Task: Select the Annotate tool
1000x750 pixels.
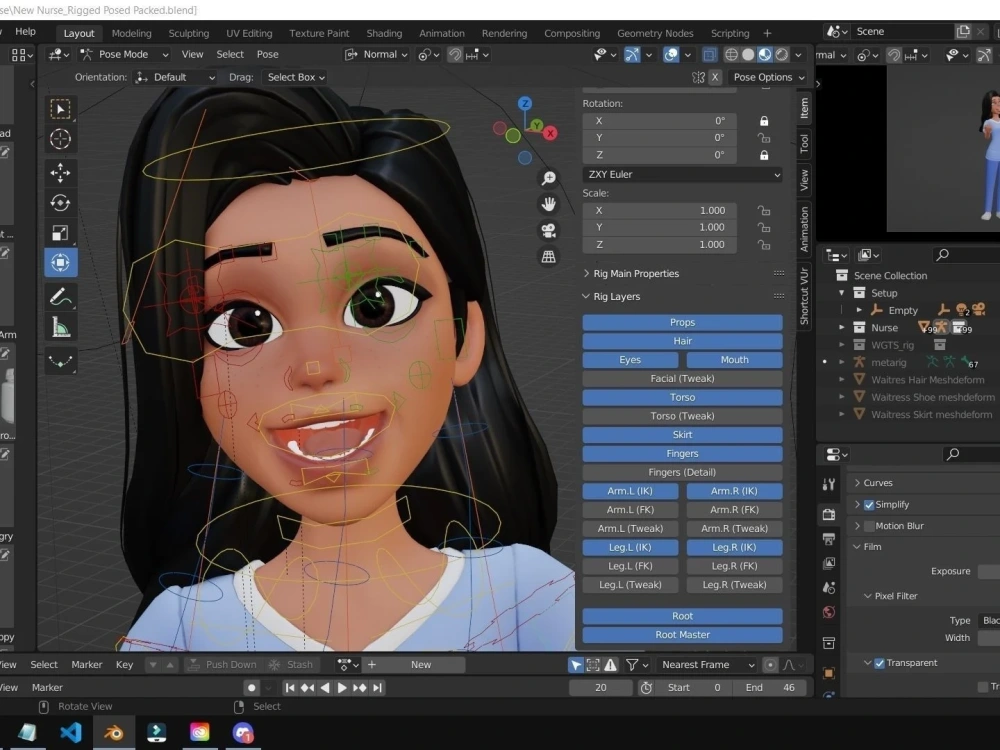Action: tap(61, 297)
